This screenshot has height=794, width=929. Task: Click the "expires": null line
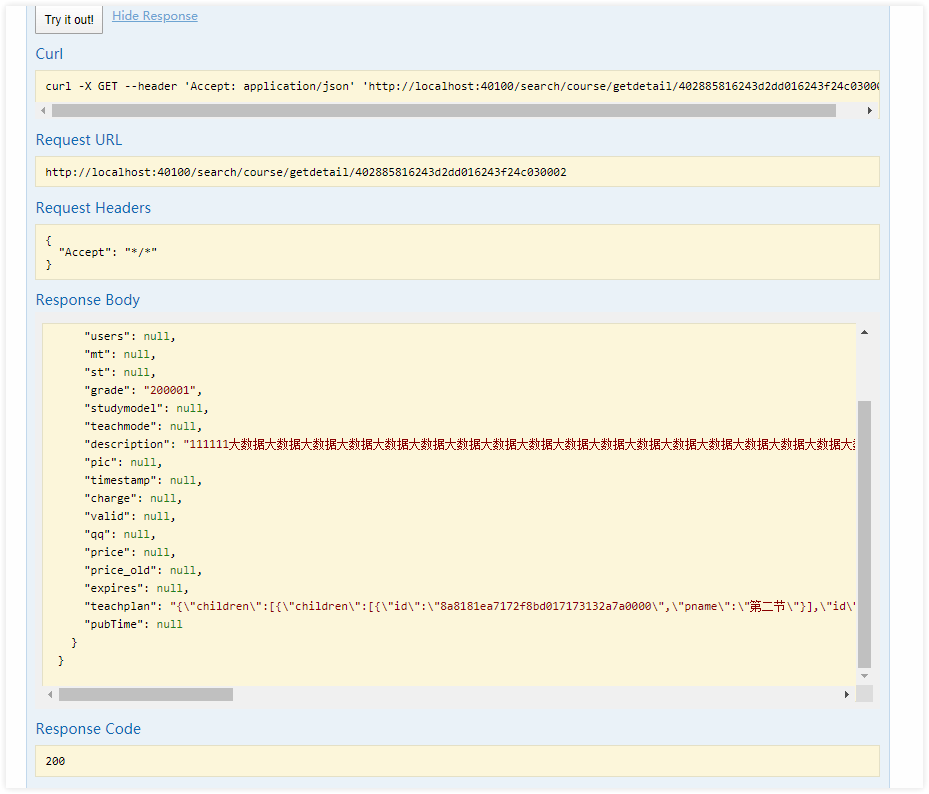tap(136, 588)
